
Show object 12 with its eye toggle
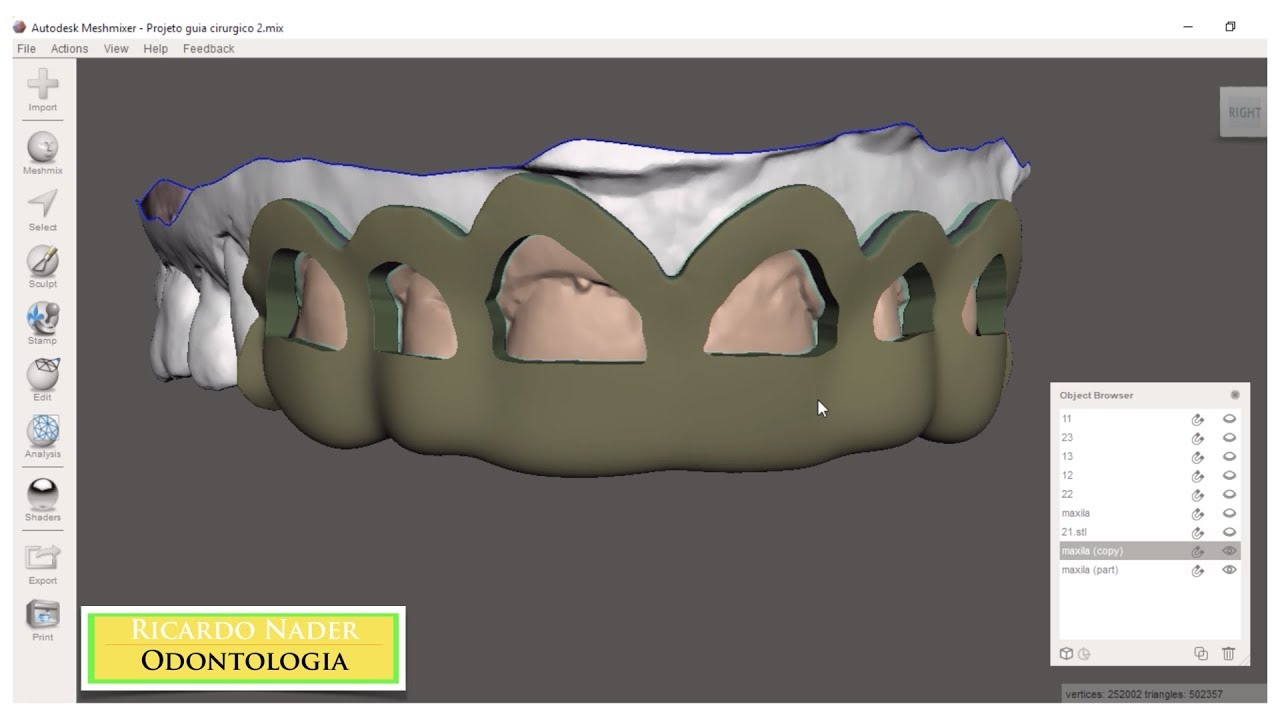[1230, 476]
